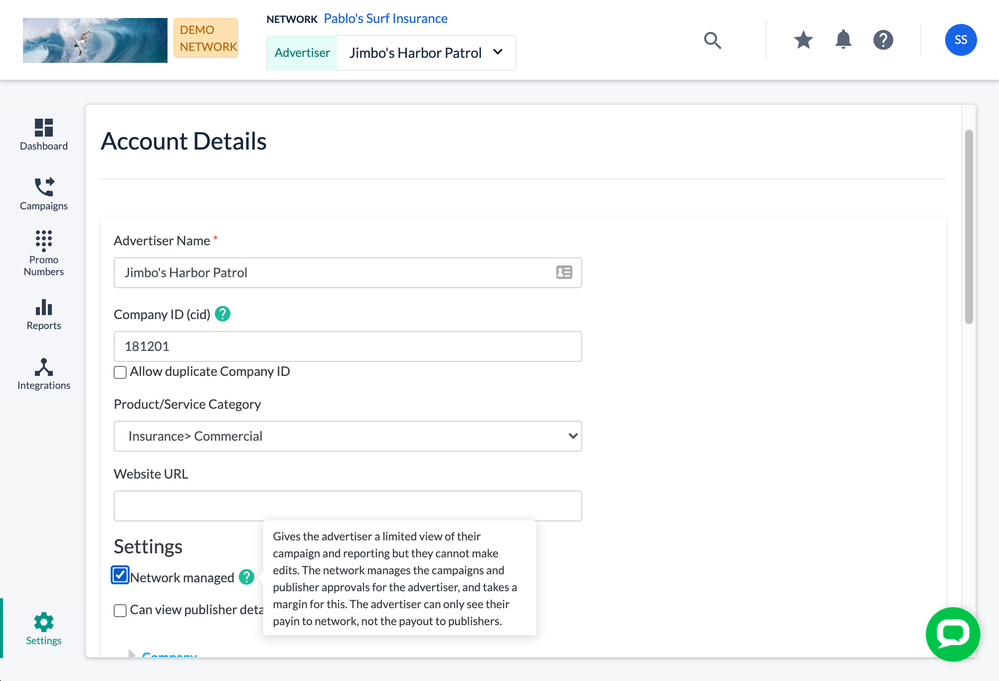
Task: Click the Network managed help icon
Action: (247, 577)
